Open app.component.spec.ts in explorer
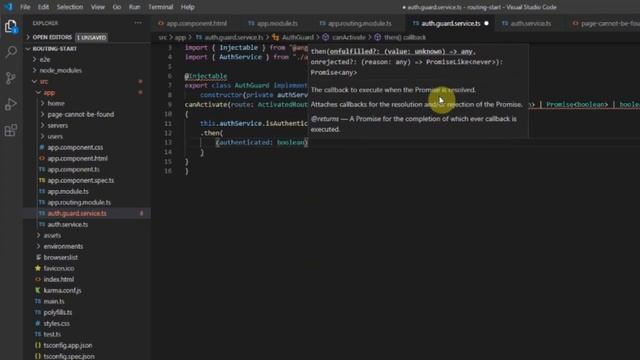Viewport: 640px width, 360px height. tap(81, 180)
